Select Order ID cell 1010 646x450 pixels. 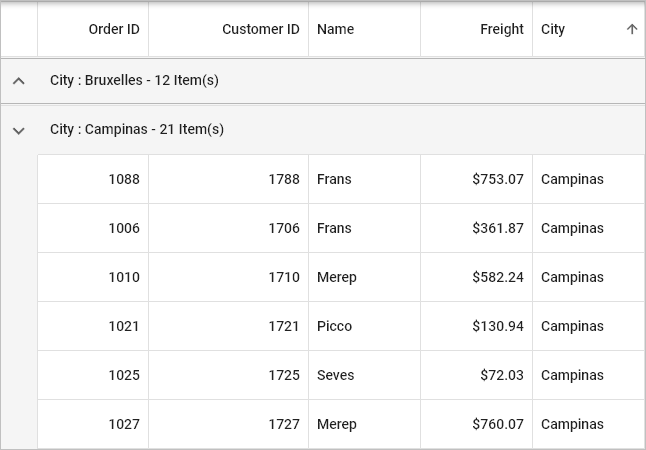tap(93, 277)
